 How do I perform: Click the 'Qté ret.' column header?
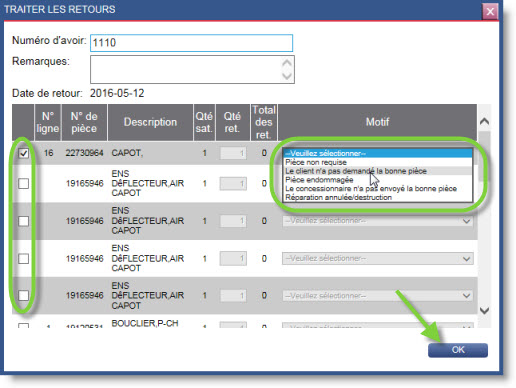coord(233,122)
